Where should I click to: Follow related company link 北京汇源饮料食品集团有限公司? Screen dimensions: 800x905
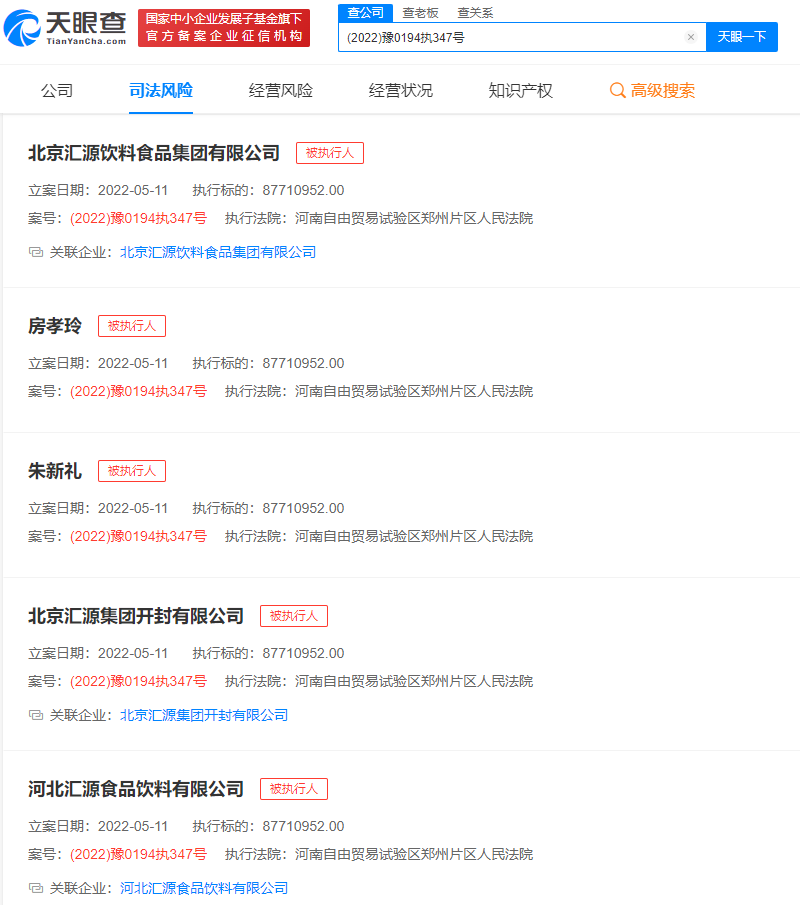(218, 252)
